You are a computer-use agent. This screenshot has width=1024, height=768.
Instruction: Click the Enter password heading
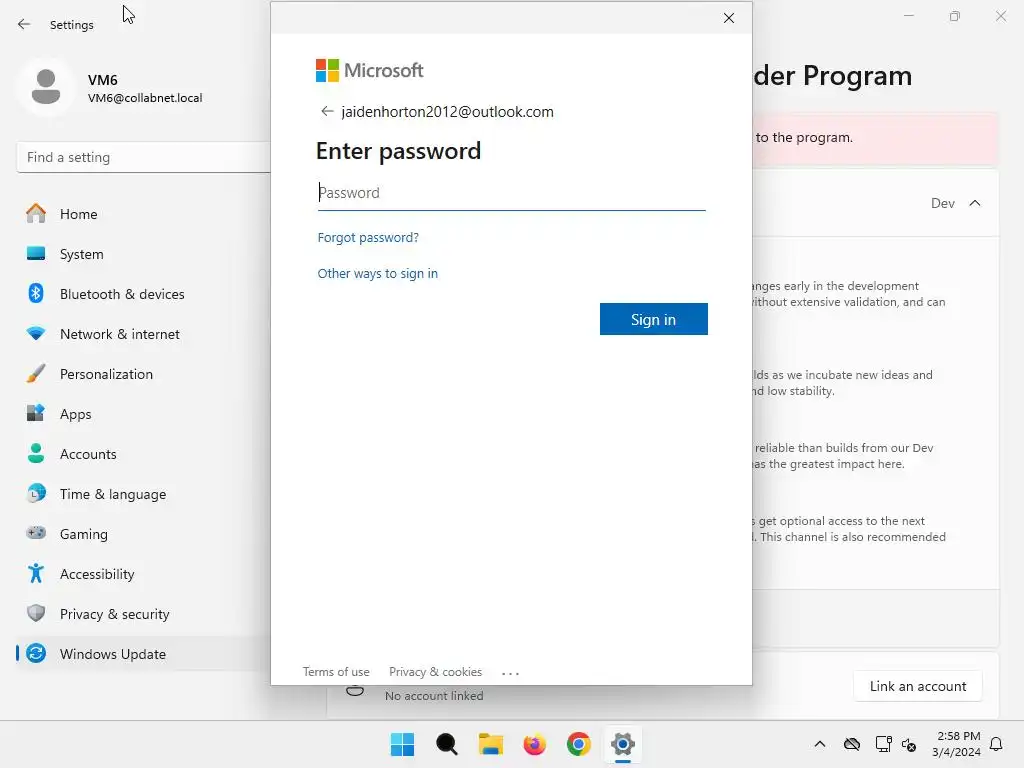coord(398,151)
